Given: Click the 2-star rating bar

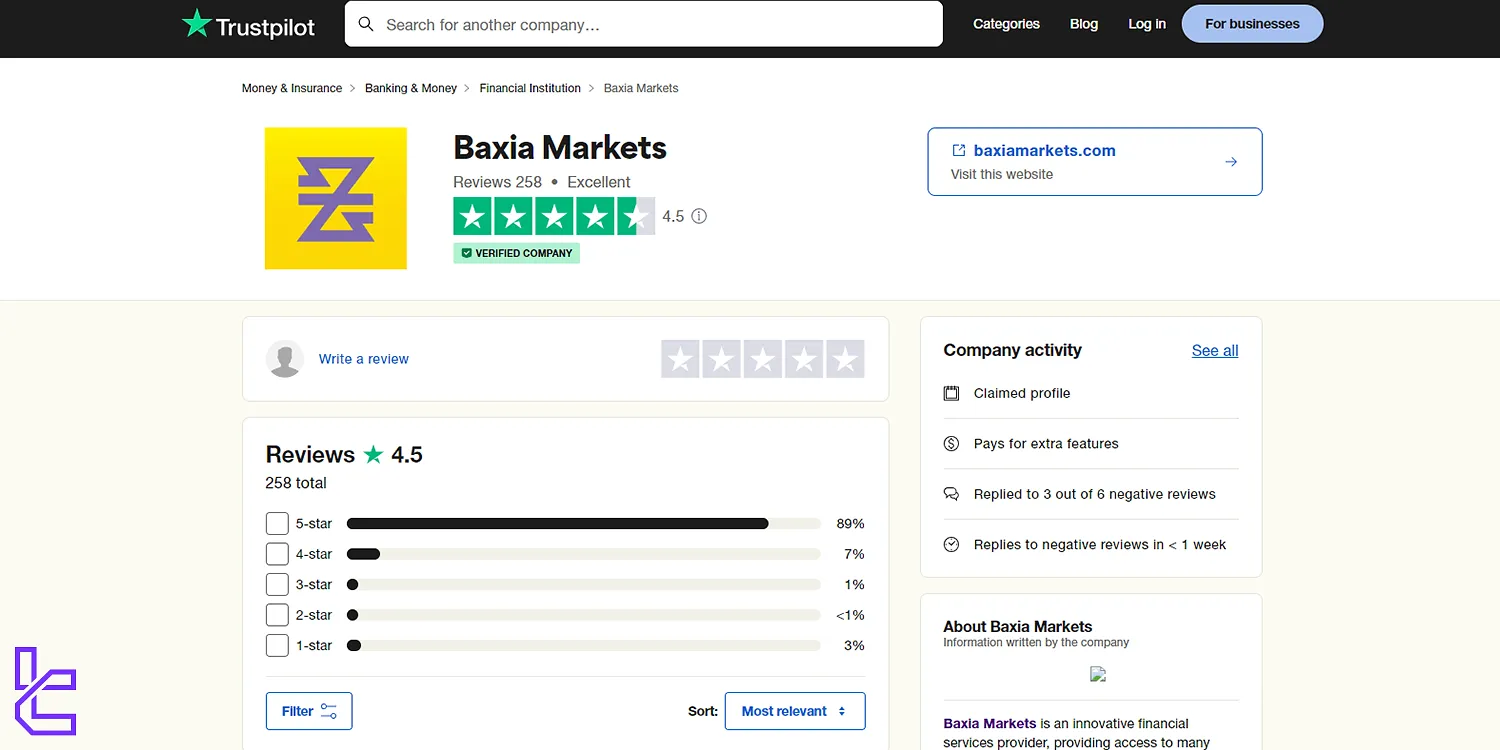Looking at the screenshot, I should pyautogui.click(x=584, y=615).
